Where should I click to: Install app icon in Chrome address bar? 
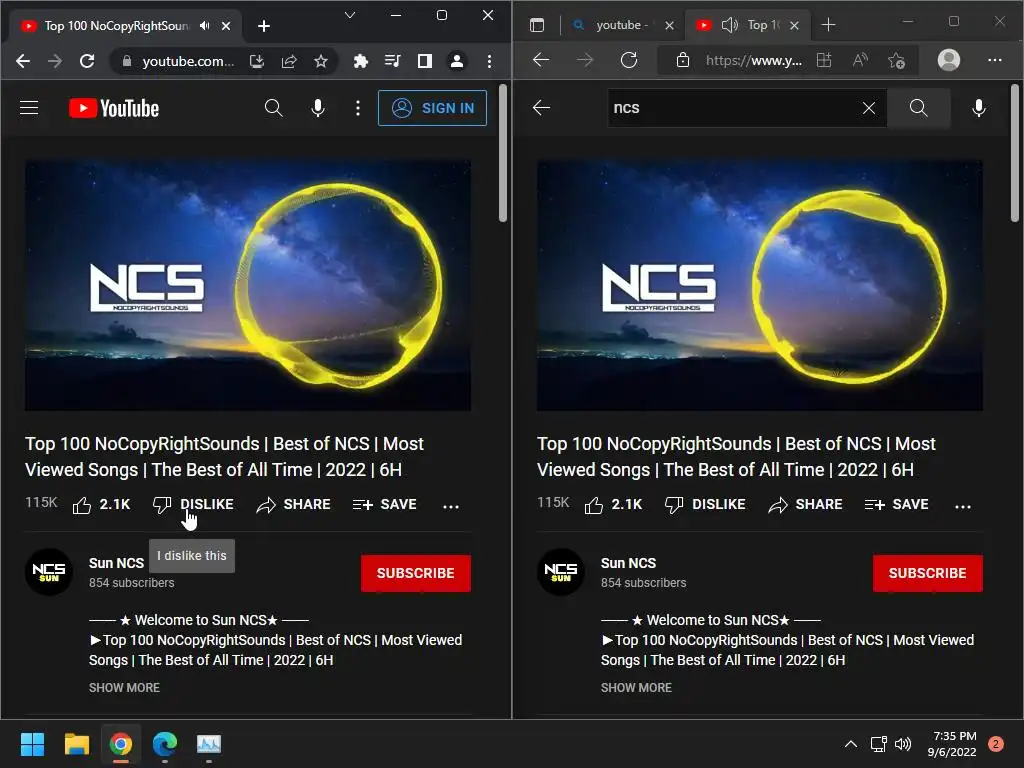click(257, 61)
